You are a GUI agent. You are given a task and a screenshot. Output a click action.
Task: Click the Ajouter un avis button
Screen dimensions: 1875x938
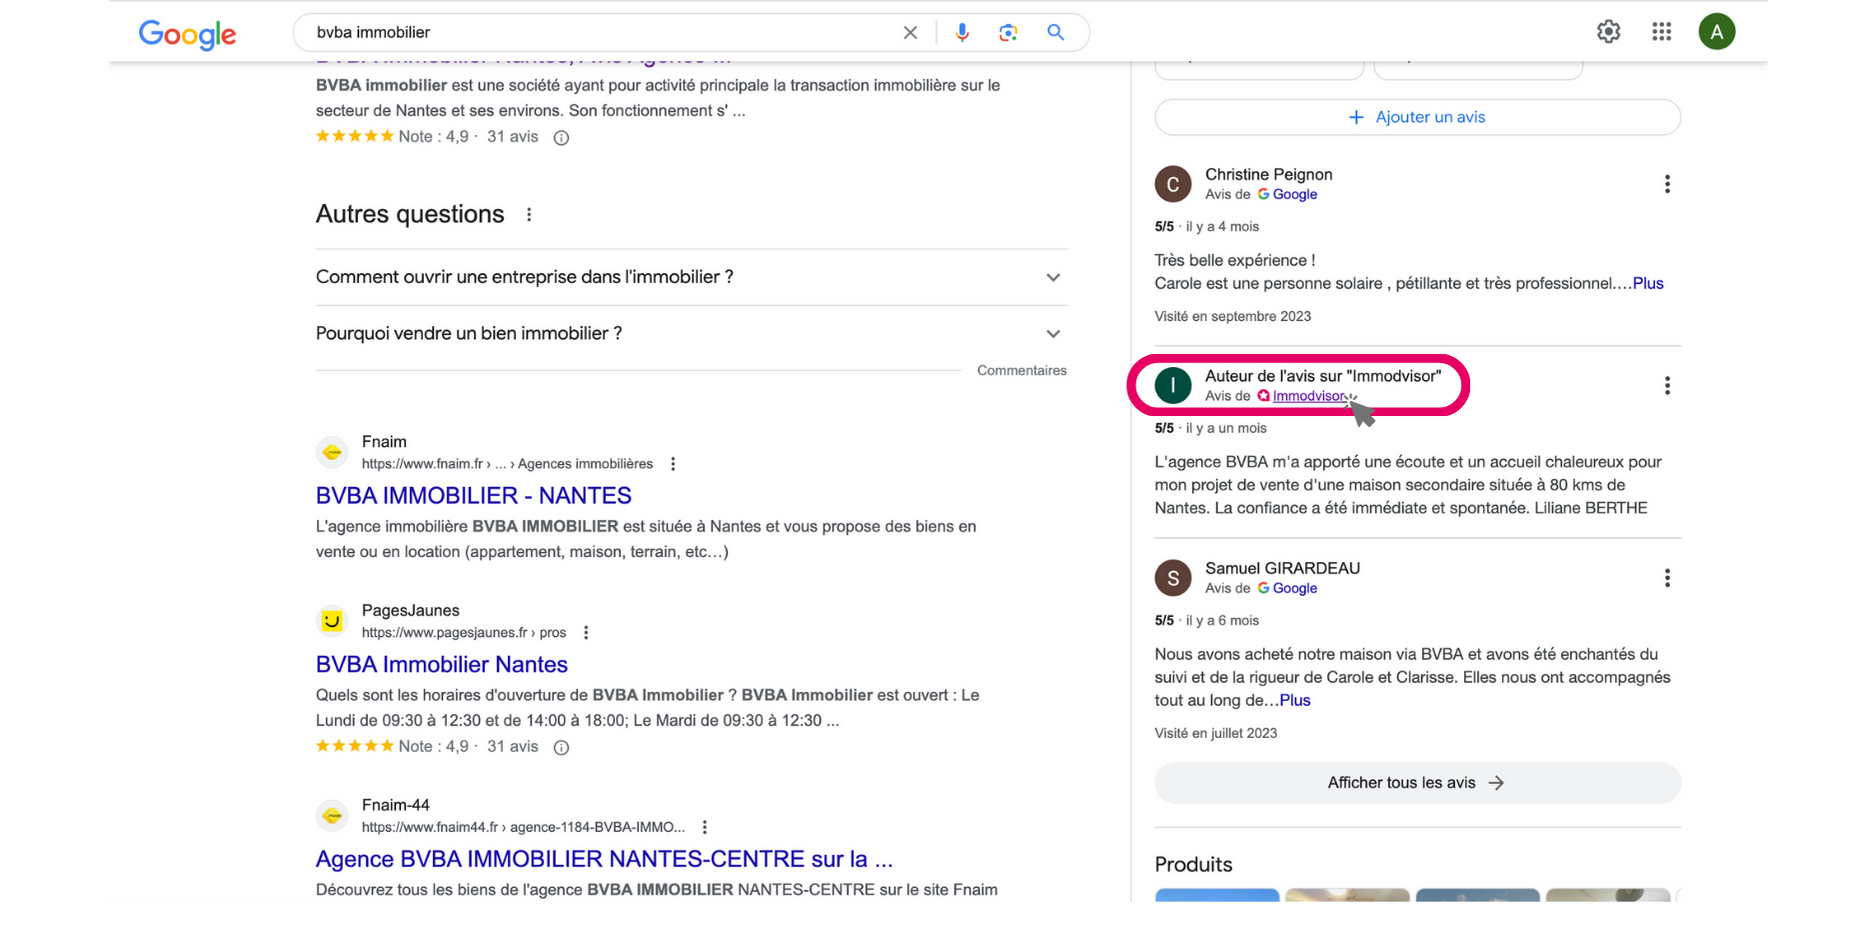click(1417, 117)
